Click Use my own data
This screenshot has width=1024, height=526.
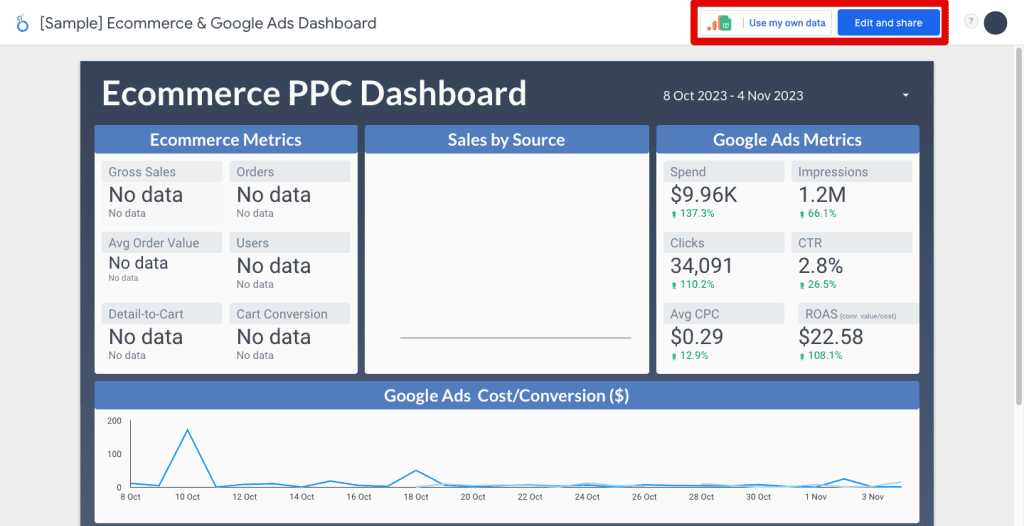click(x=787, y=23)
